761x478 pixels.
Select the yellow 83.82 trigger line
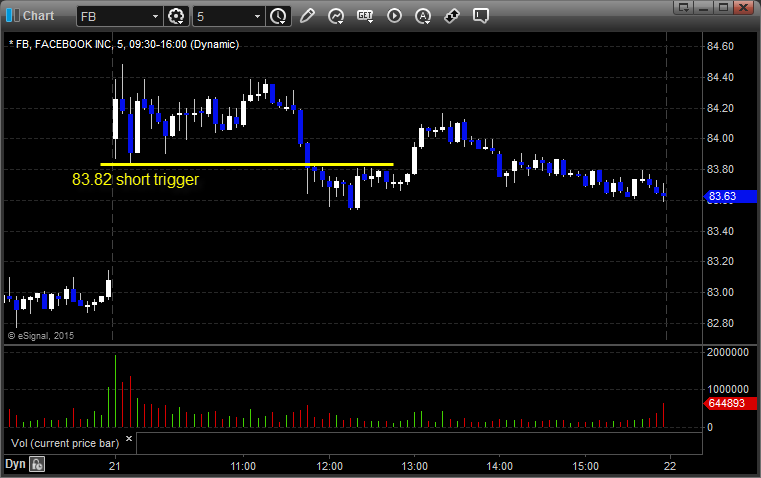(x=247, y=165)
